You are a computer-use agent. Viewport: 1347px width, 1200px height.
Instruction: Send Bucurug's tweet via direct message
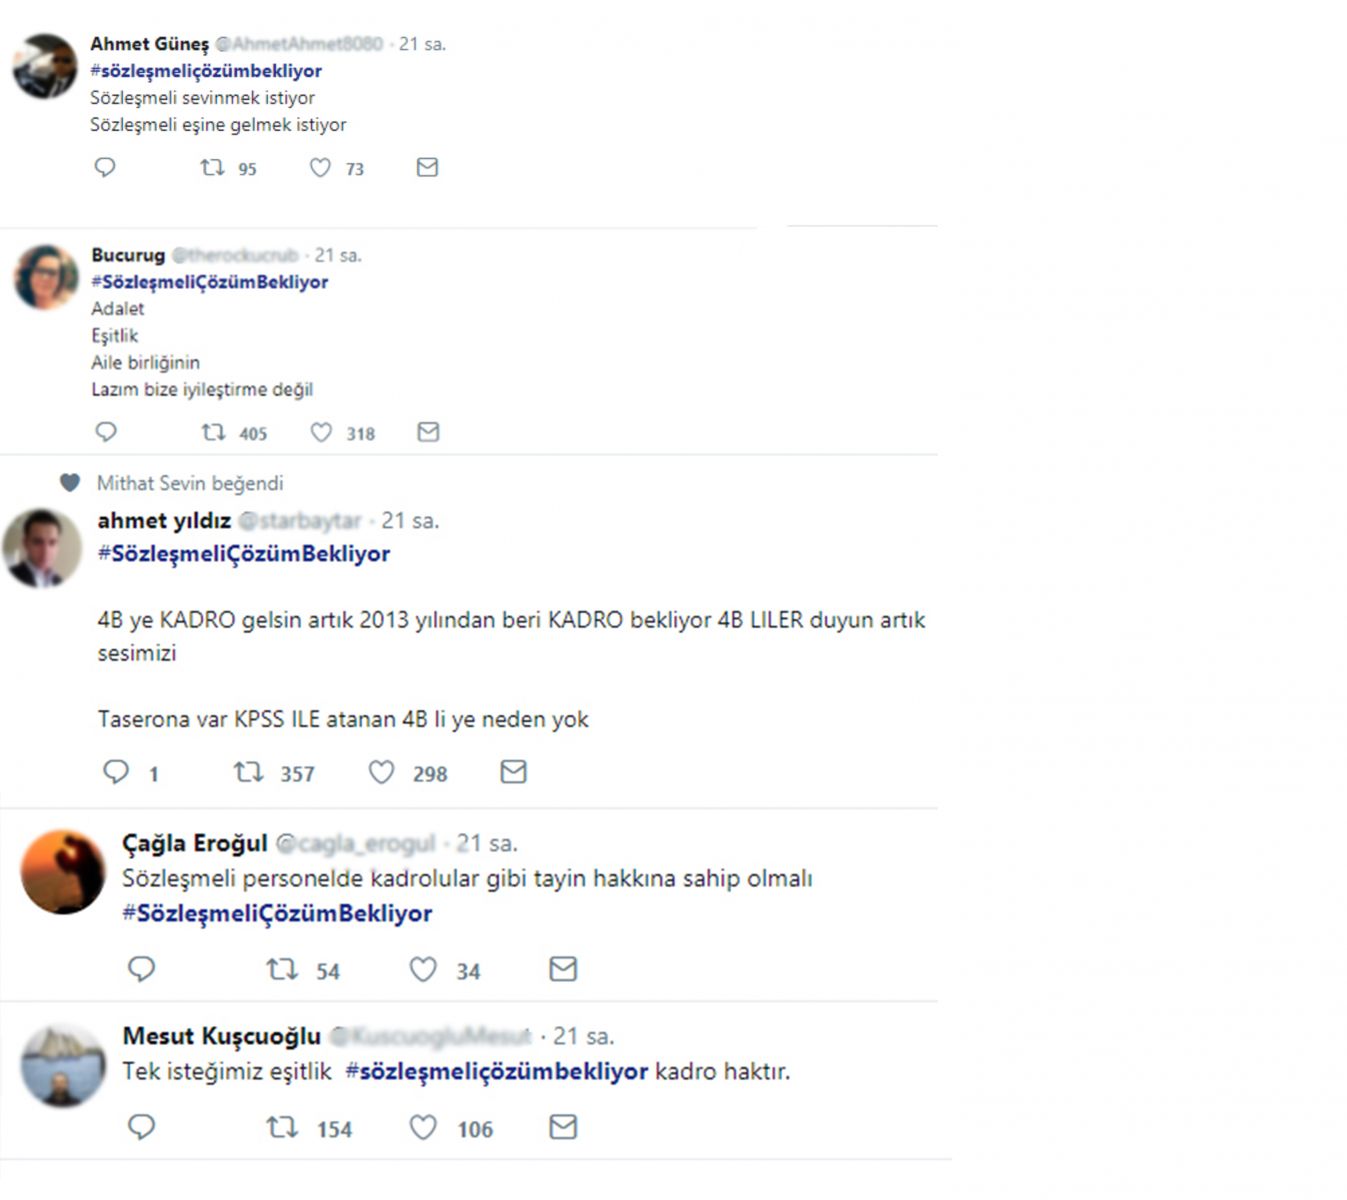click(x=428, y=432)
